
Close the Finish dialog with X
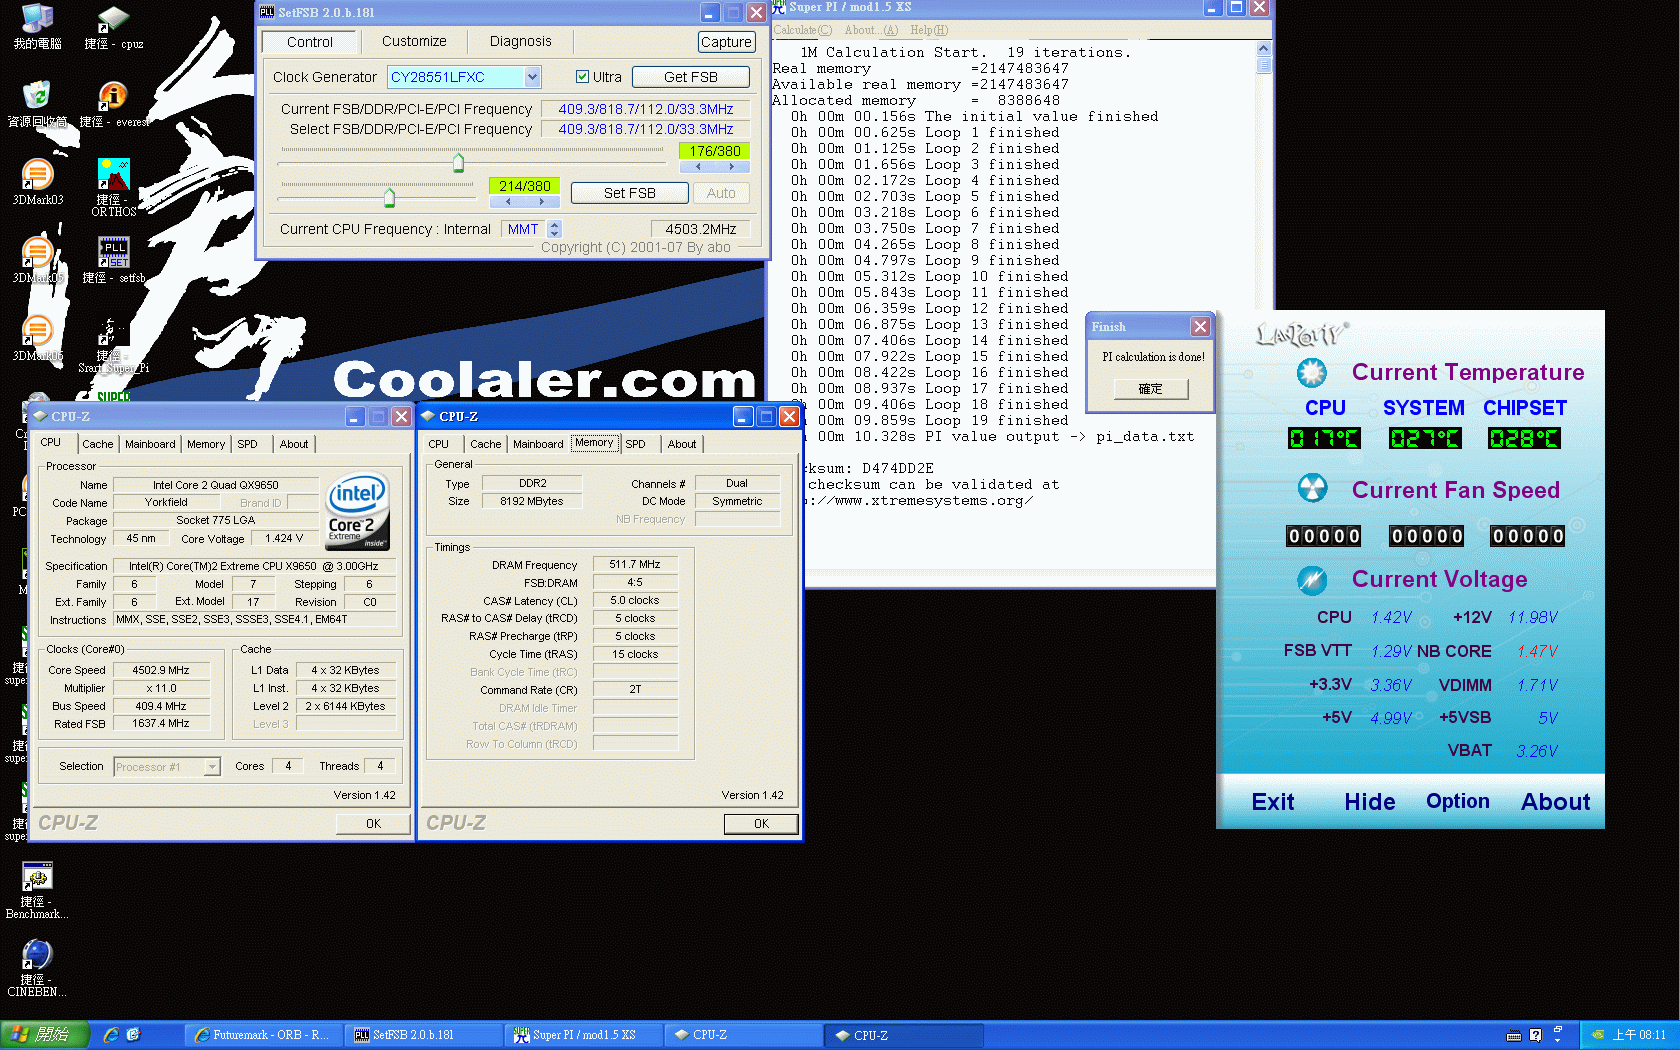click(x=1200, y=327)
